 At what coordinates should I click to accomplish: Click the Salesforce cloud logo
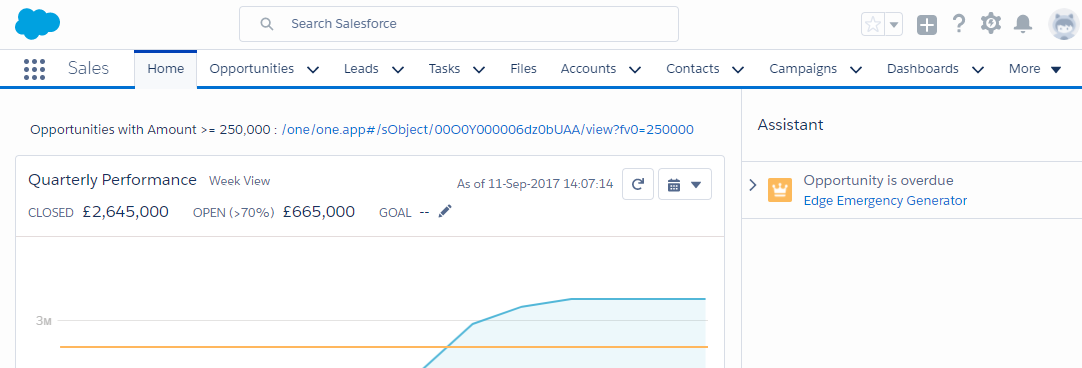[37, 24]
